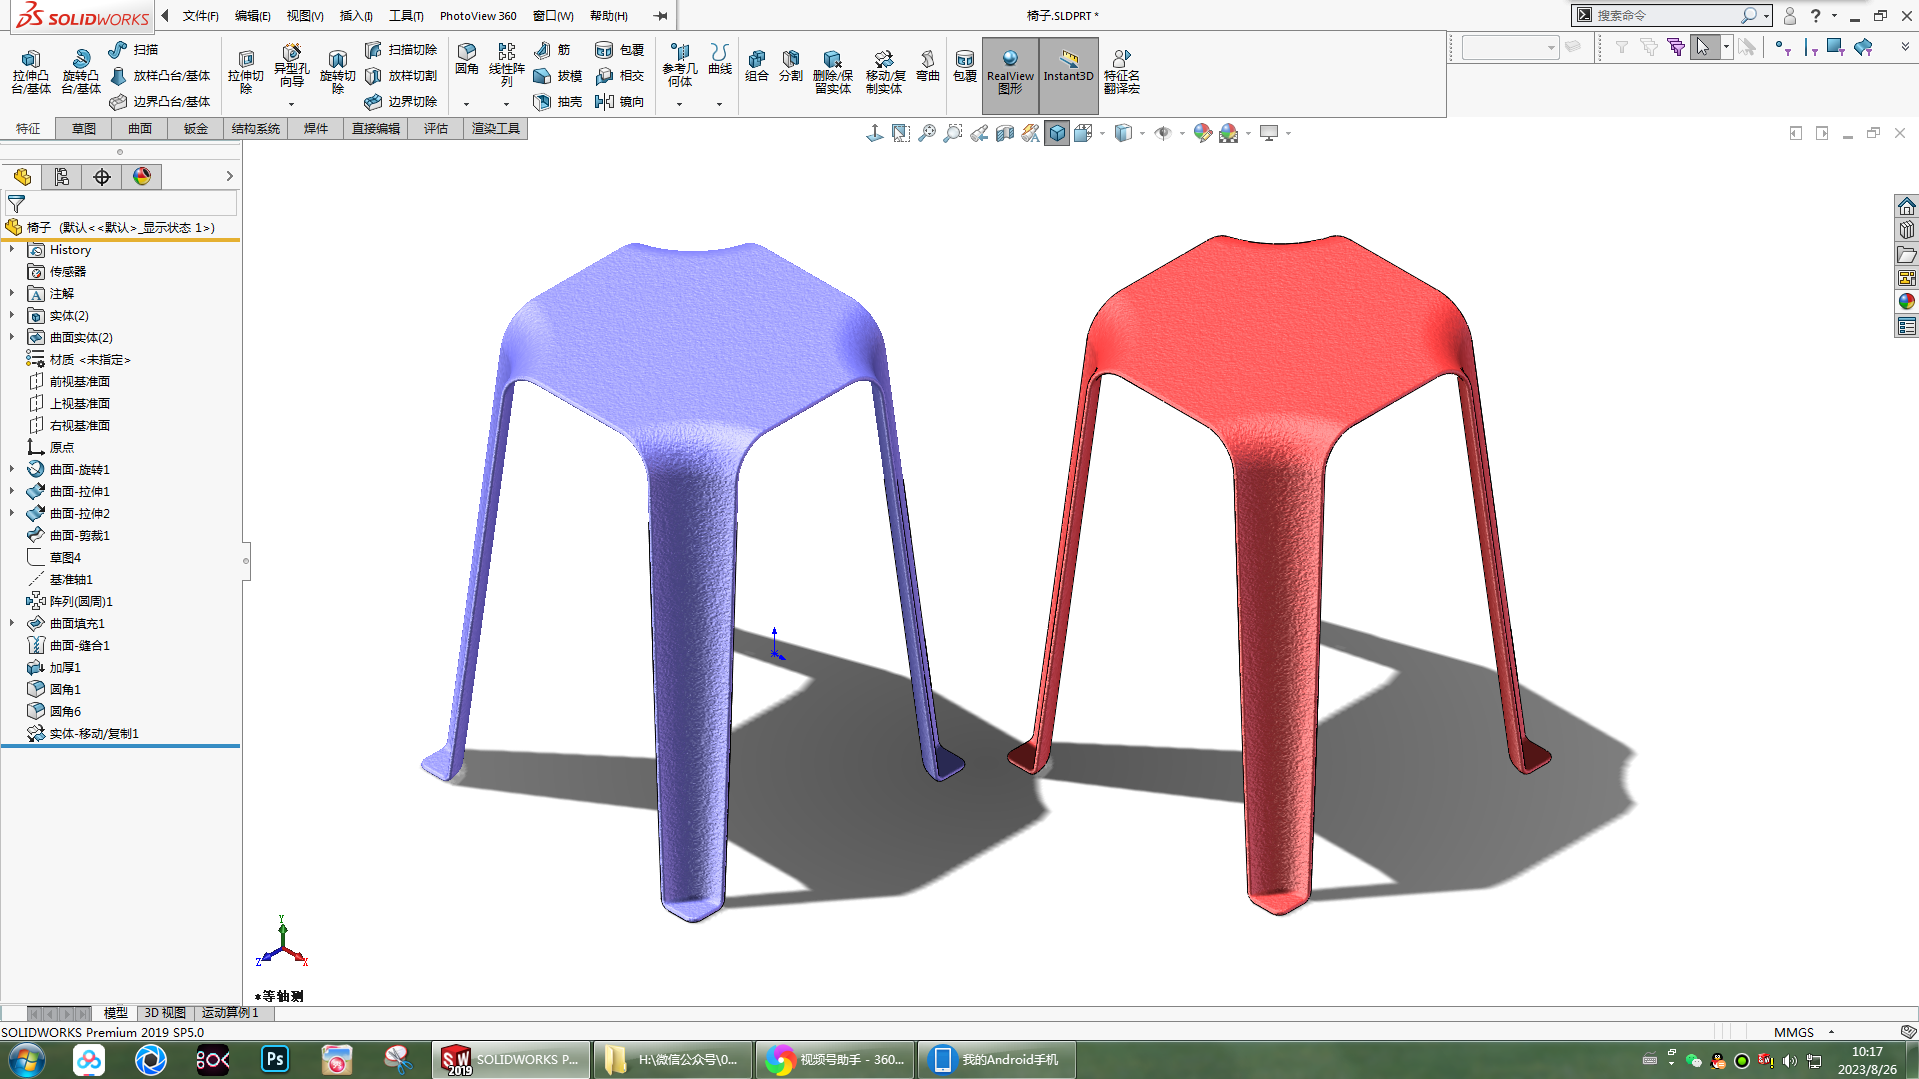The width and height of the screenshot is (1919, 1079).
Task: Open the 文件(F) menu
Action: pyautogui.click(x=200, y=16)
